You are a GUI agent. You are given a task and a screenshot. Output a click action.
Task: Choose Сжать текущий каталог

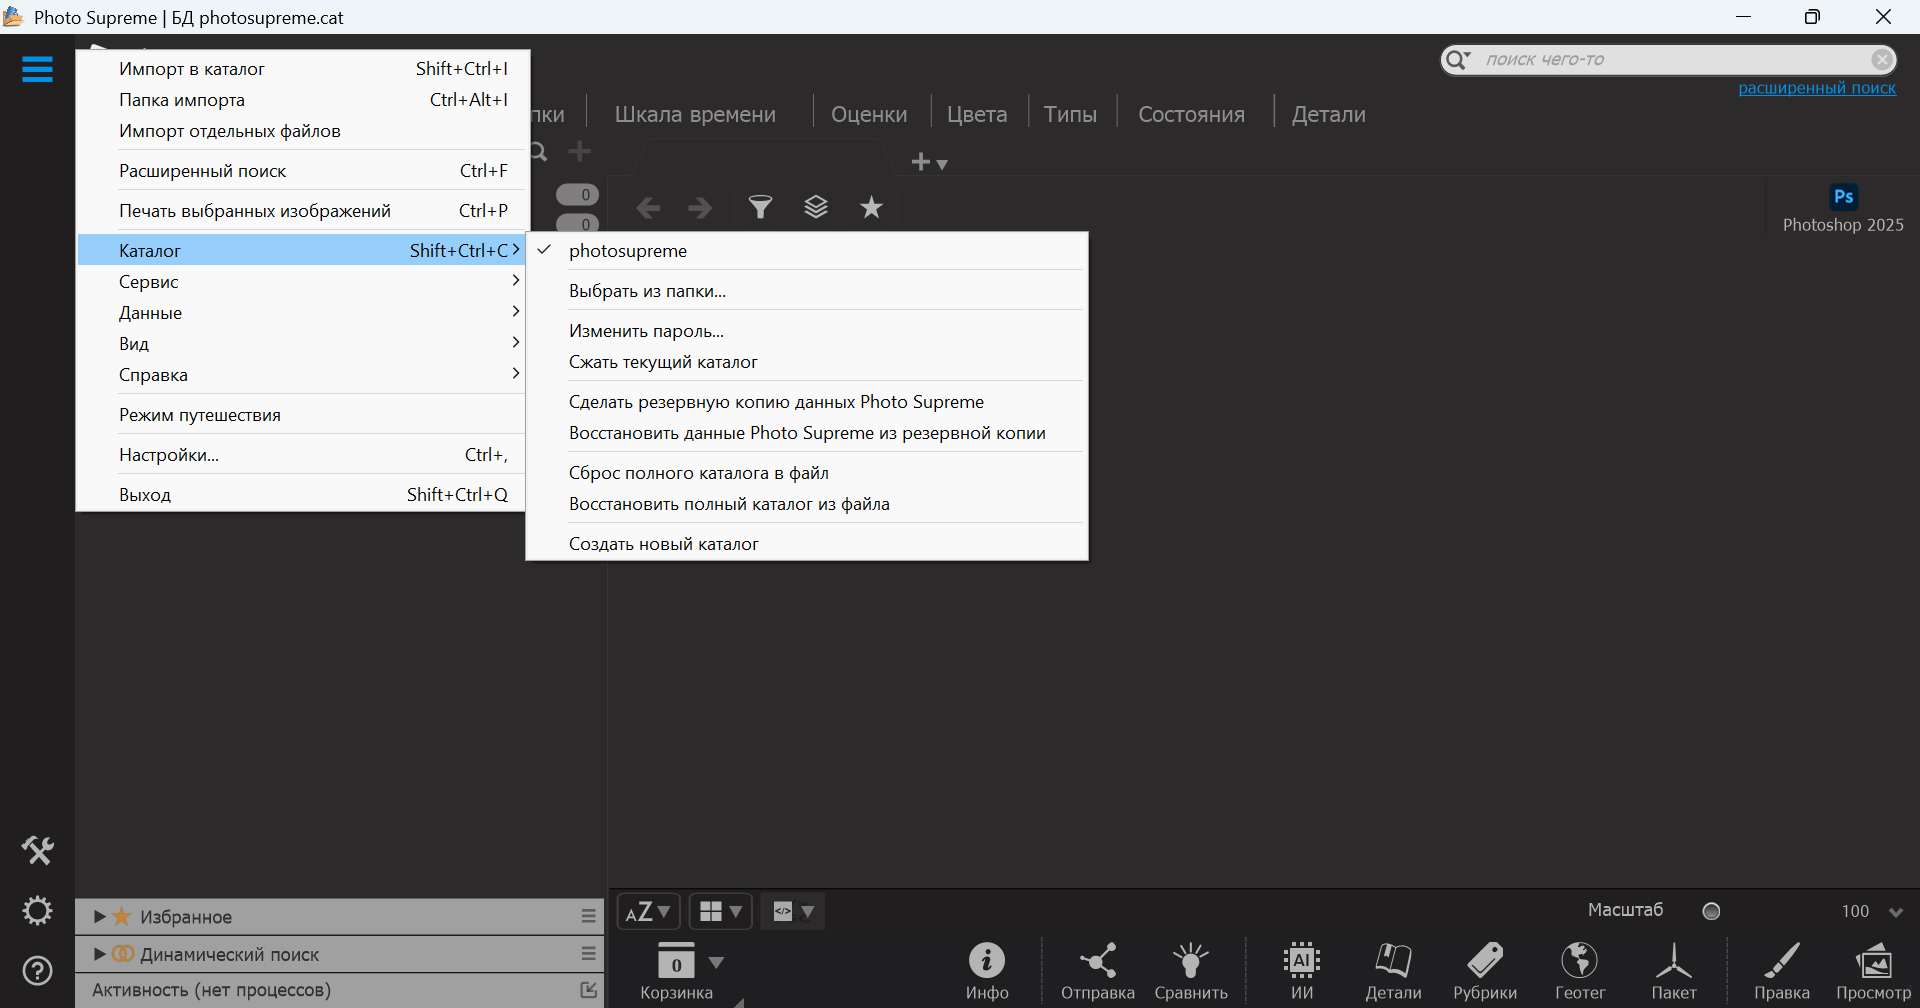click(x=807, y=362)
